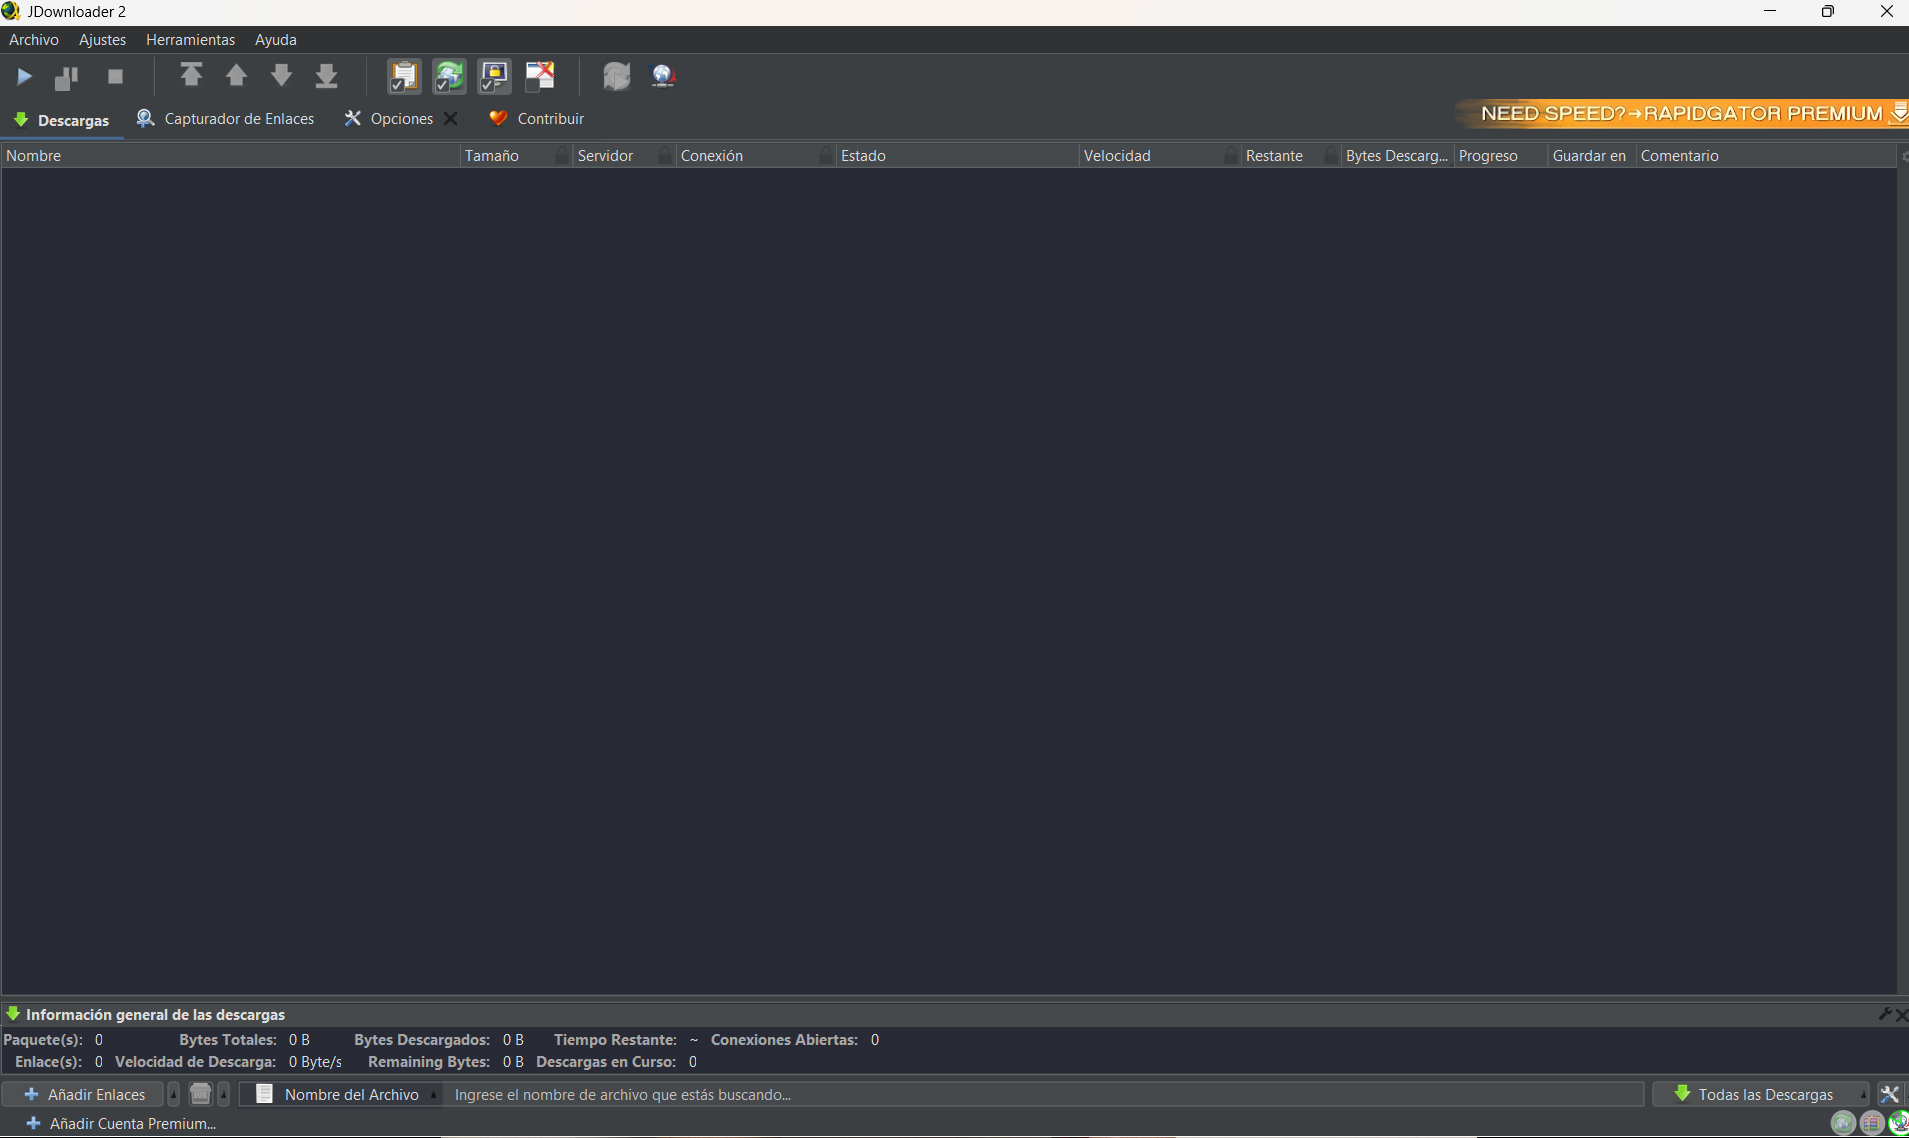Click the Bytes Totales label
The height and width of the screenshot is (1138, 1909).
228,1040
